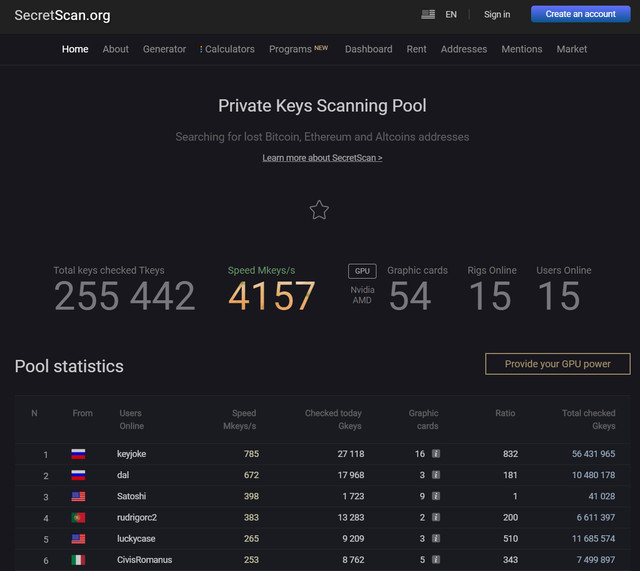Select user CivisRomanus in pool table
The width and height of the screenshot is (640, 571).
144,560
